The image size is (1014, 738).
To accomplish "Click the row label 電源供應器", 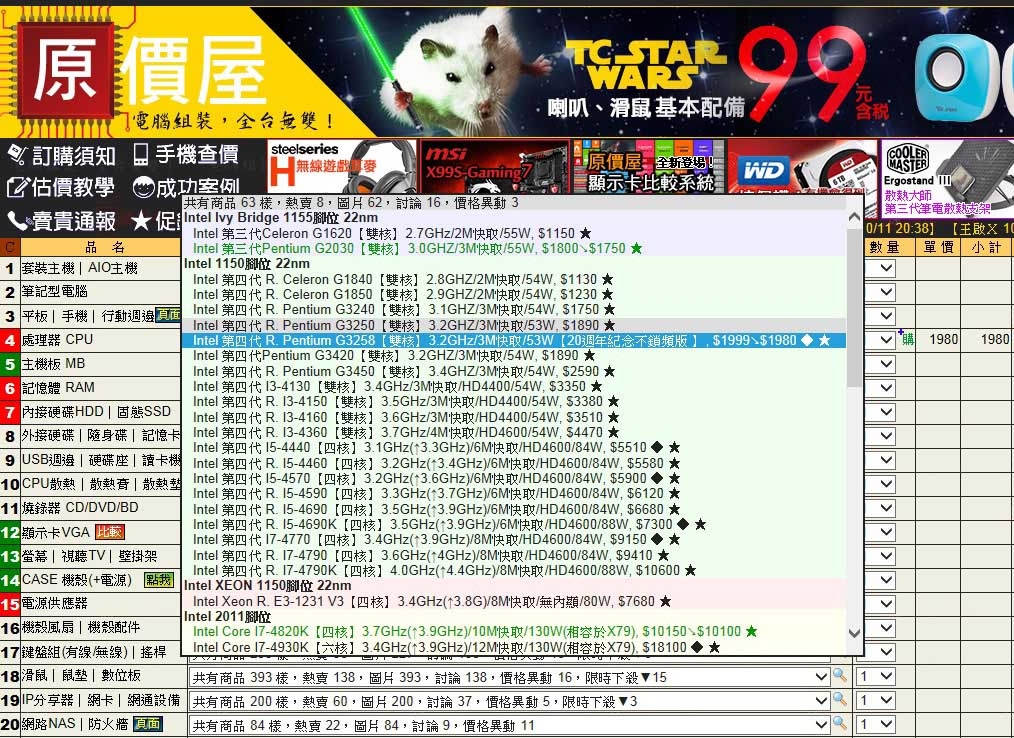I will click(54, 603).
